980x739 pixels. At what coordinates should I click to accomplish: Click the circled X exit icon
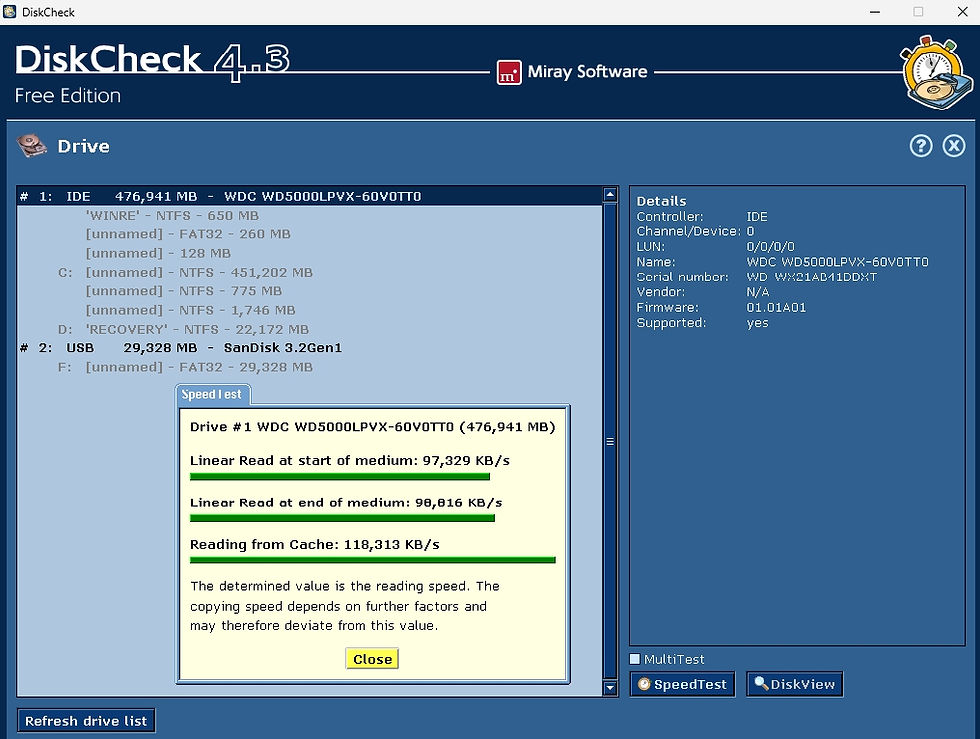pos(954,146)
